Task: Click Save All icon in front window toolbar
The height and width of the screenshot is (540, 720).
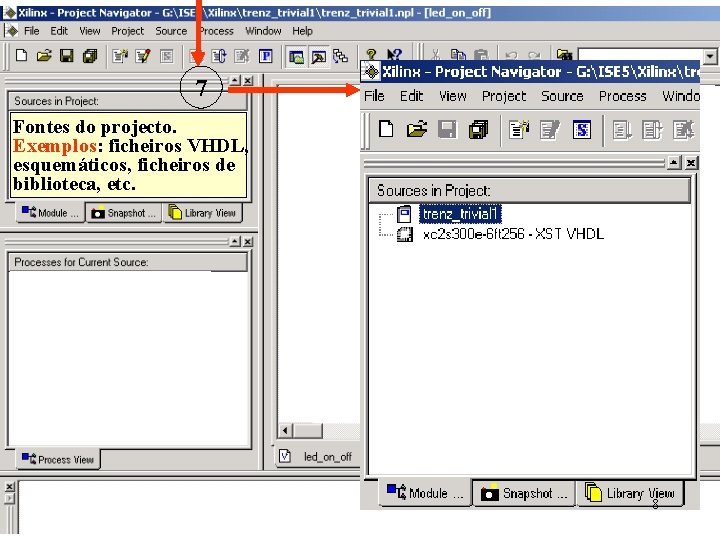Action: [x=478, y=129]
